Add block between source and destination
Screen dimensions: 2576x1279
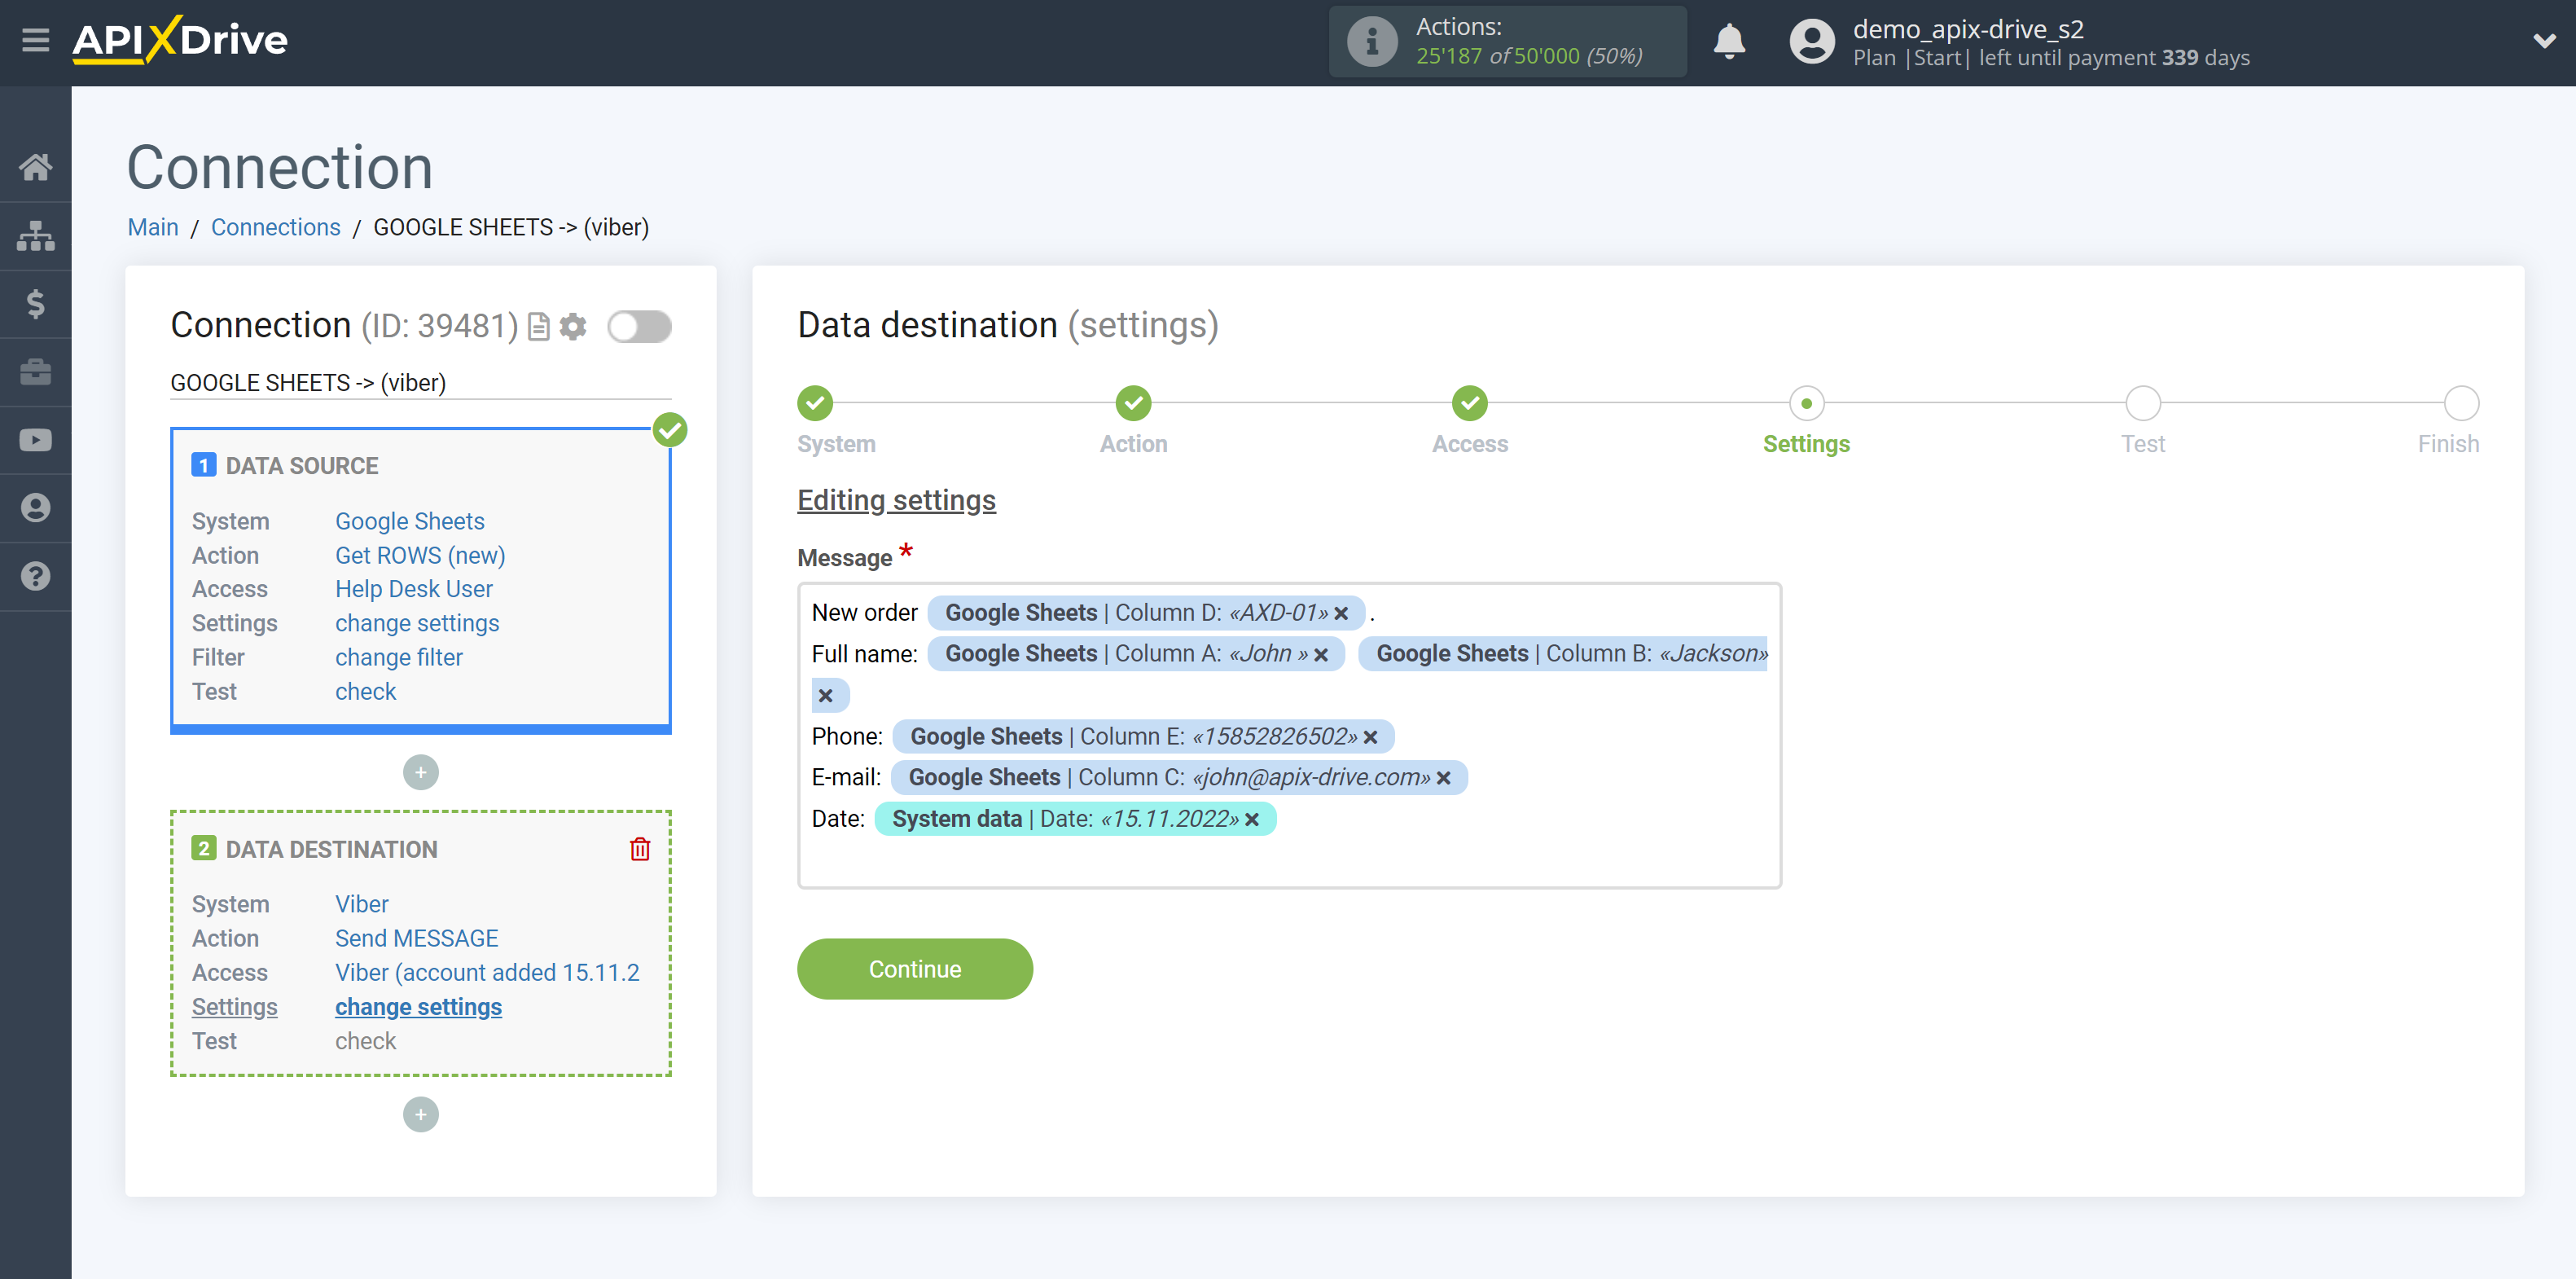[x=421, y=772]
